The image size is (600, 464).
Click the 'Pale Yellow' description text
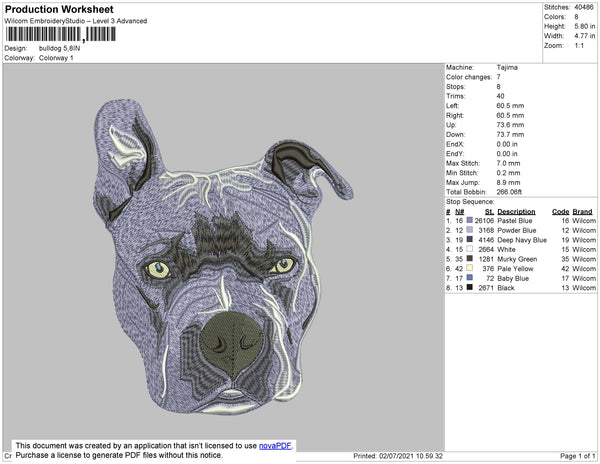(x=515, y=269)
